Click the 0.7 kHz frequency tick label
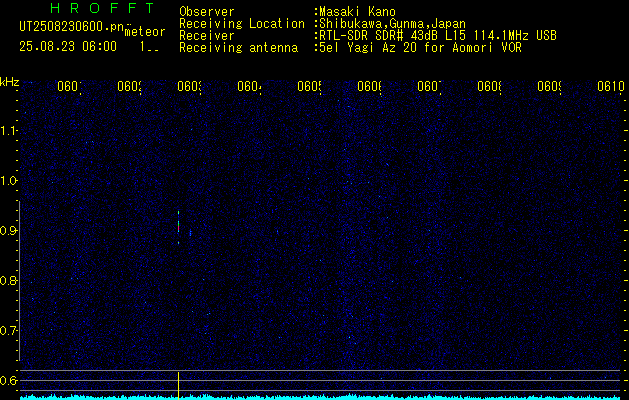The image size is (629, 400). click(x=8, y=331)
